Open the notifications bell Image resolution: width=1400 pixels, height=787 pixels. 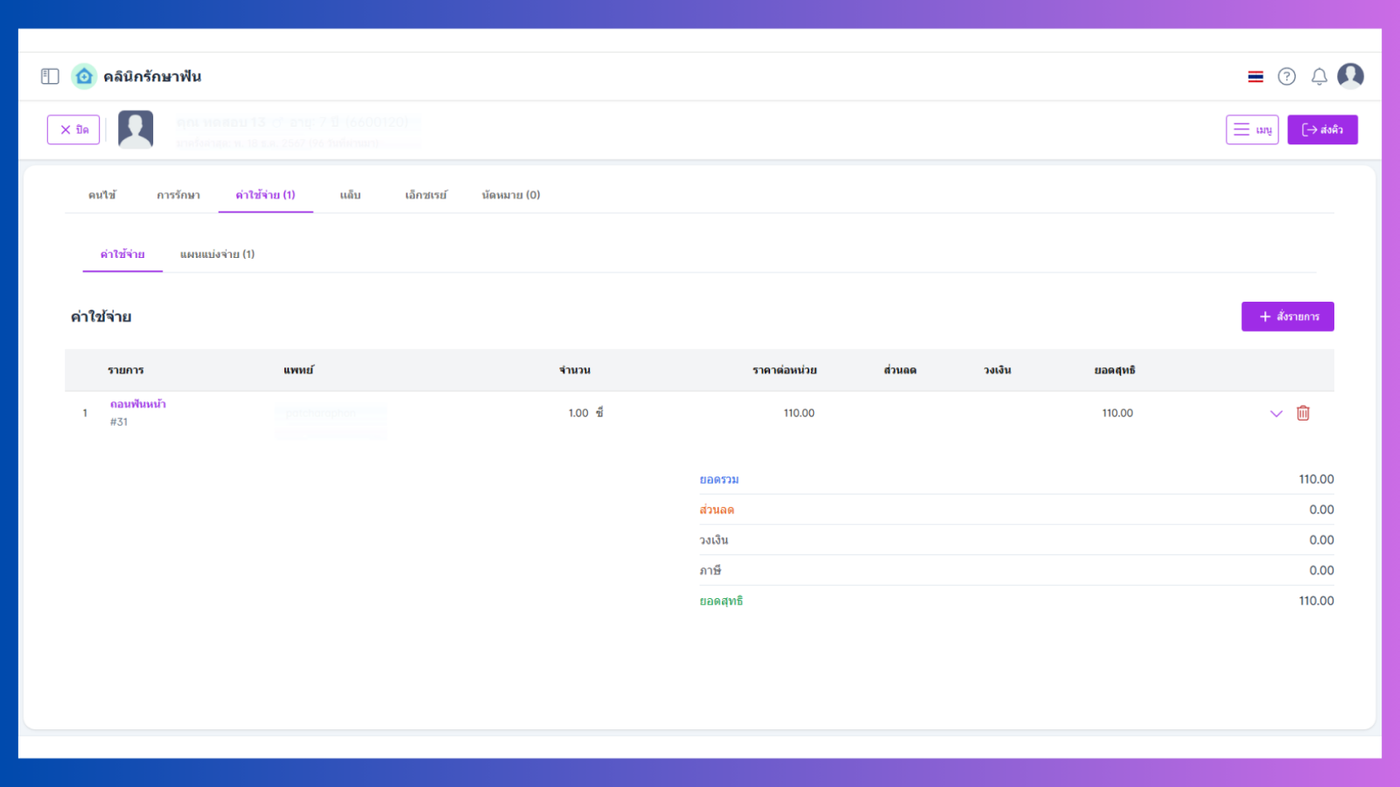coord(1319,77)
